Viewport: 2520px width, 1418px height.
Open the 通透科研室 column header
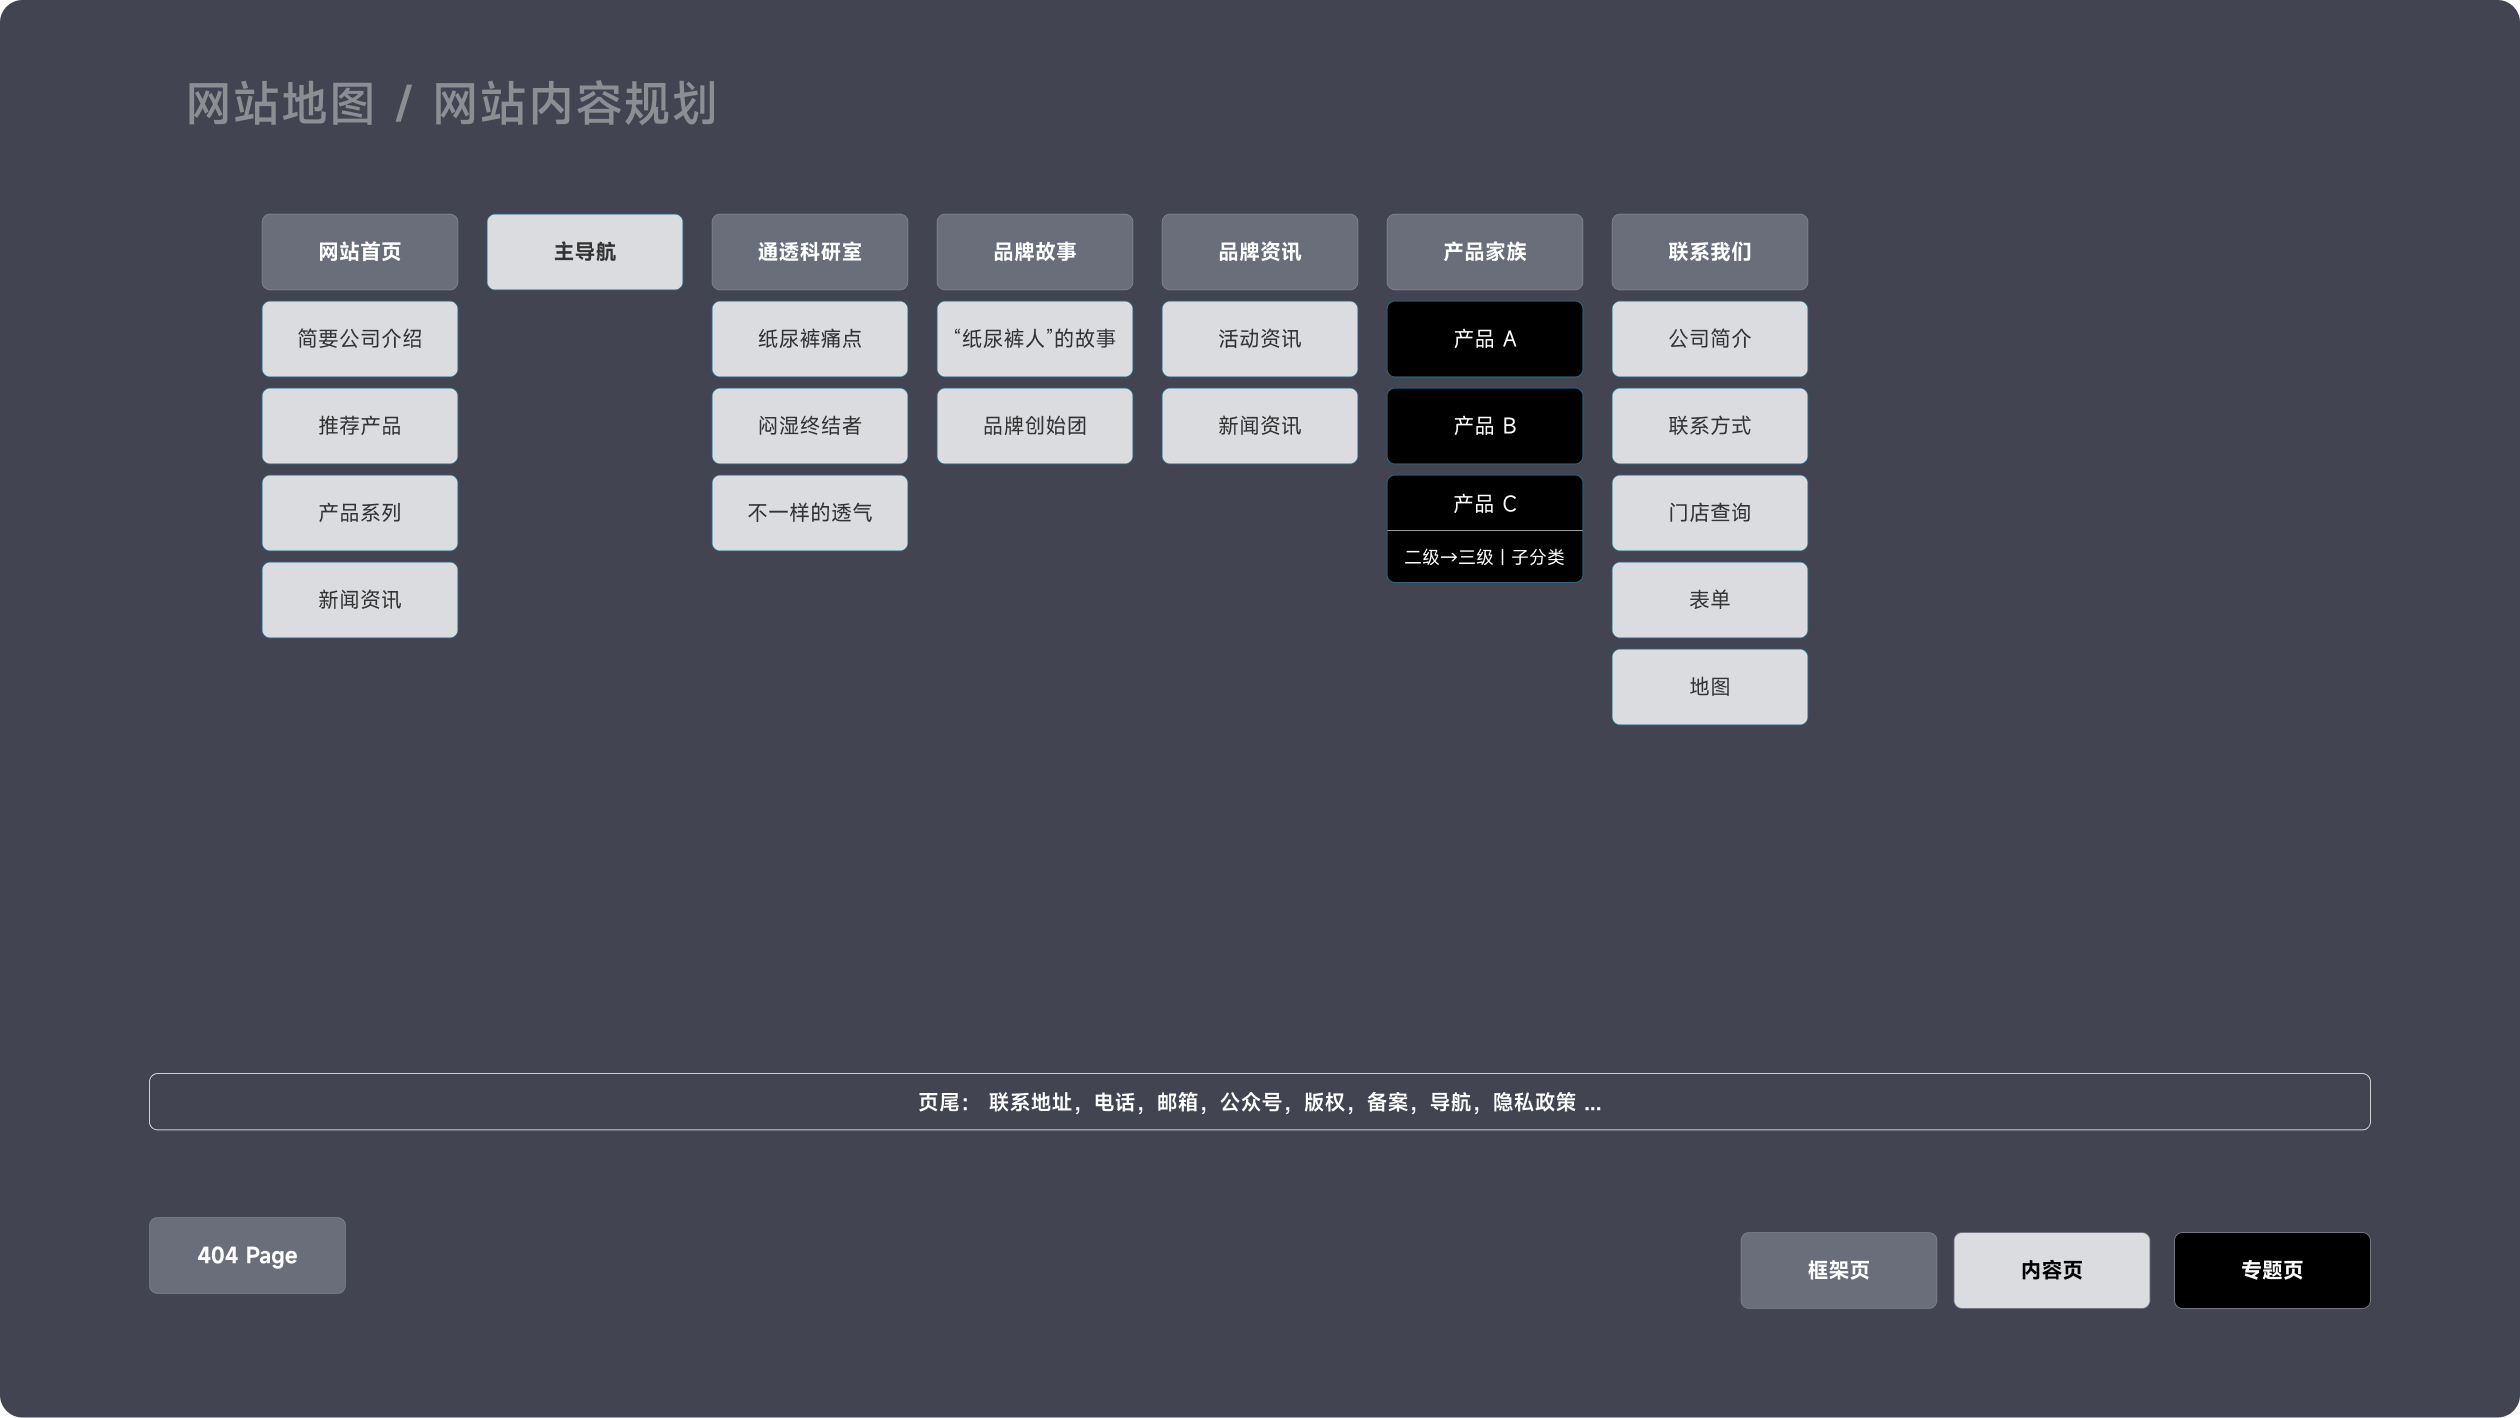tap(809, 252)
